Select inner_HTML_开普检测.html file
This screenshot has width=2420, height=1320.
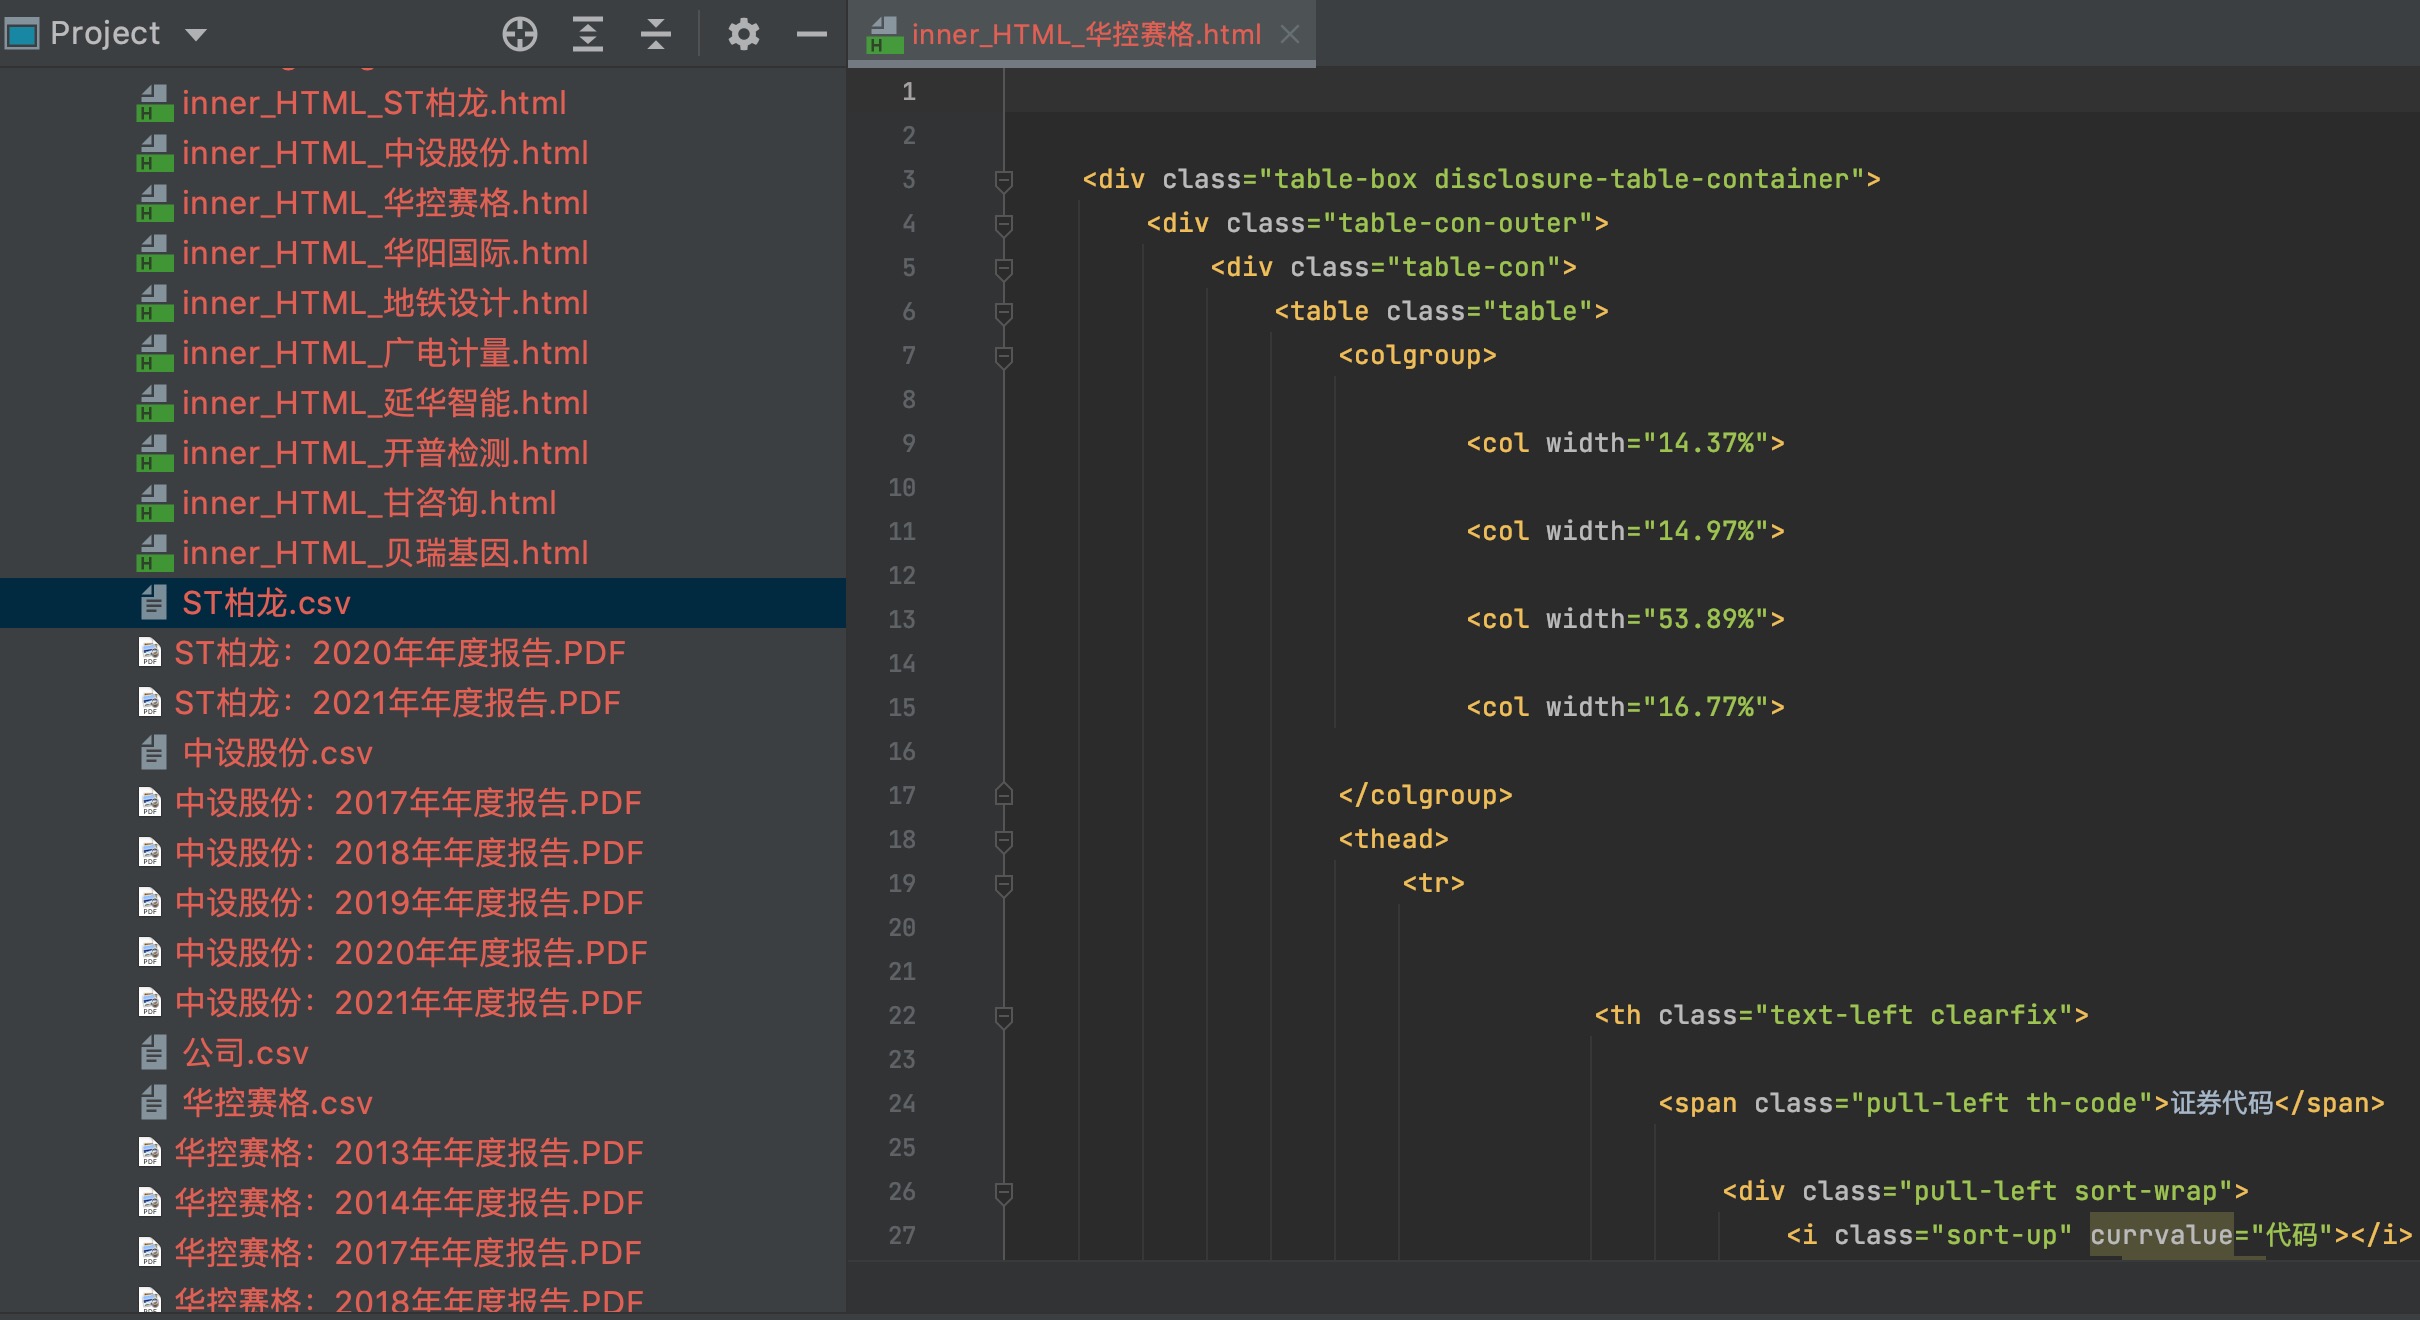pos(385,453)
